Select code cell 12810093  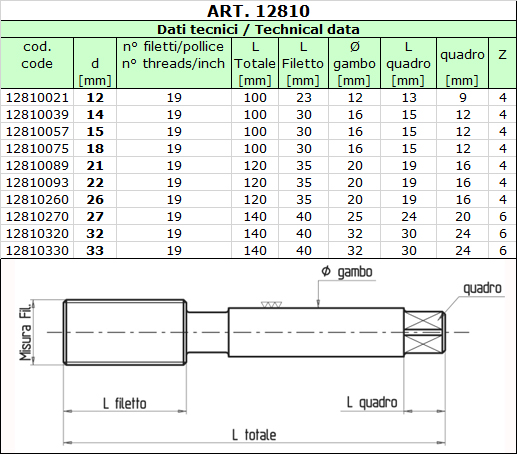coord(37,183)
